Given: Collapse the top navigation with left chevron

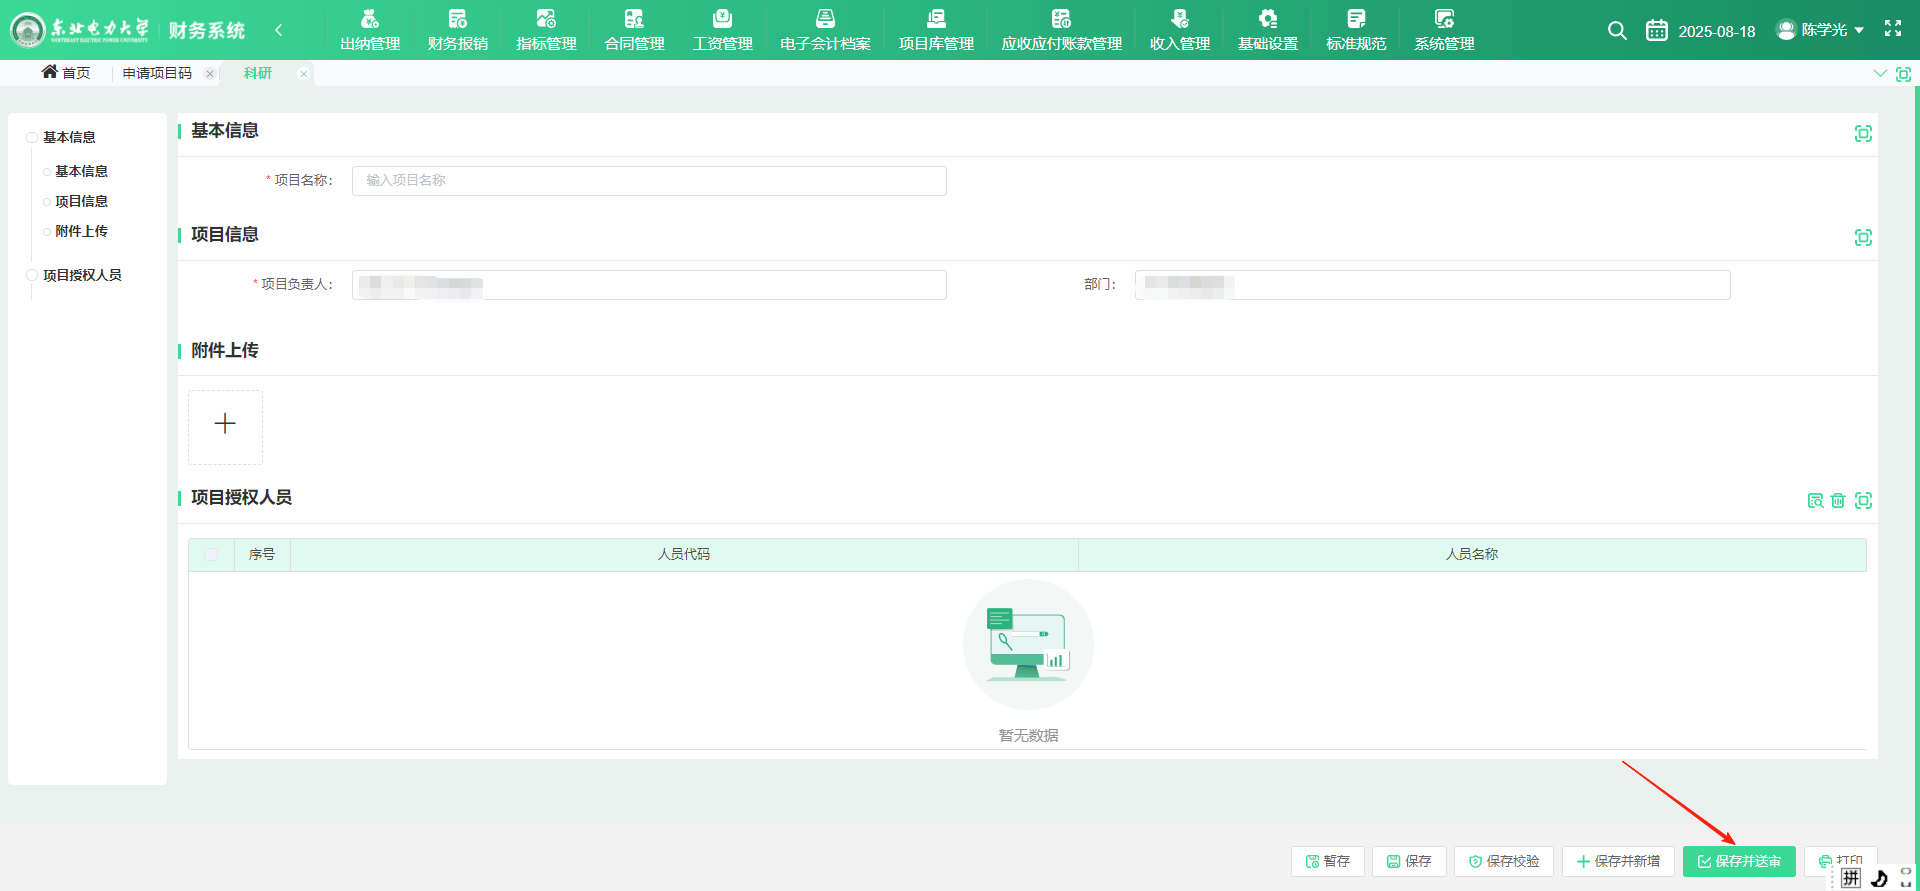Looking at the screenshot, I should [279, 30].
